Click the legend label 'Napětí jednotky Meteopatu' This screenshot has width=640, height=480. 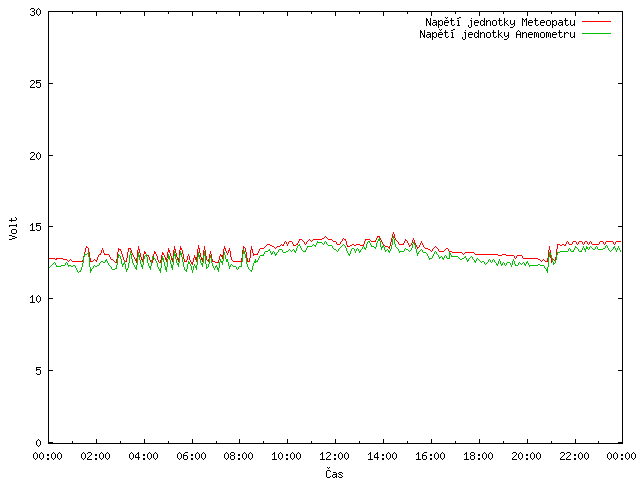pyautogui.click(x=500, y=22)
